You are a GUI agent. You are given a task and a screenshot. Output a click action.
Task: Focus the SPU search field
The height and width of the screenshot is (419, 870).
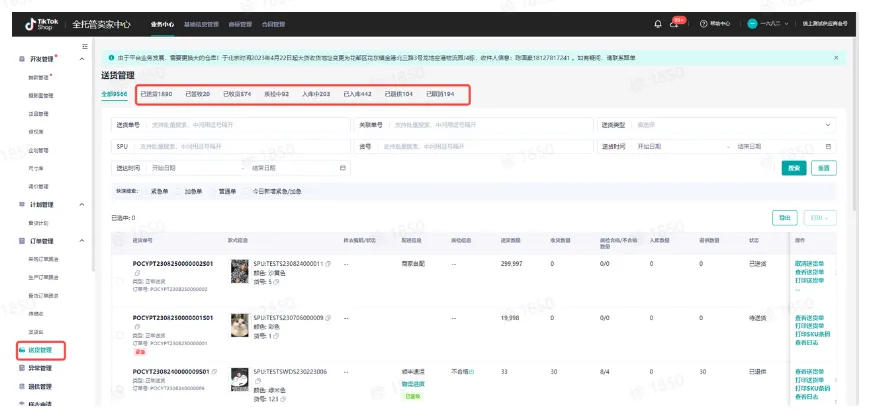click(231, 147)
